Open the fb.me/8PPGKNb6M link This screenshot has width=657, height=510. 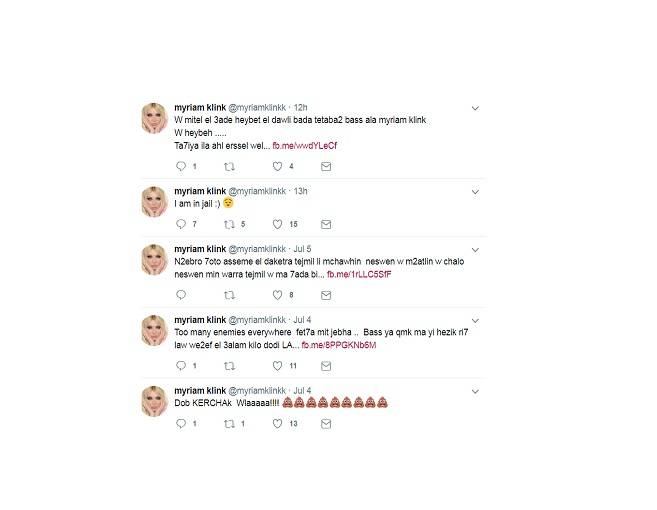pyautogui.click(x=339, y=345)
